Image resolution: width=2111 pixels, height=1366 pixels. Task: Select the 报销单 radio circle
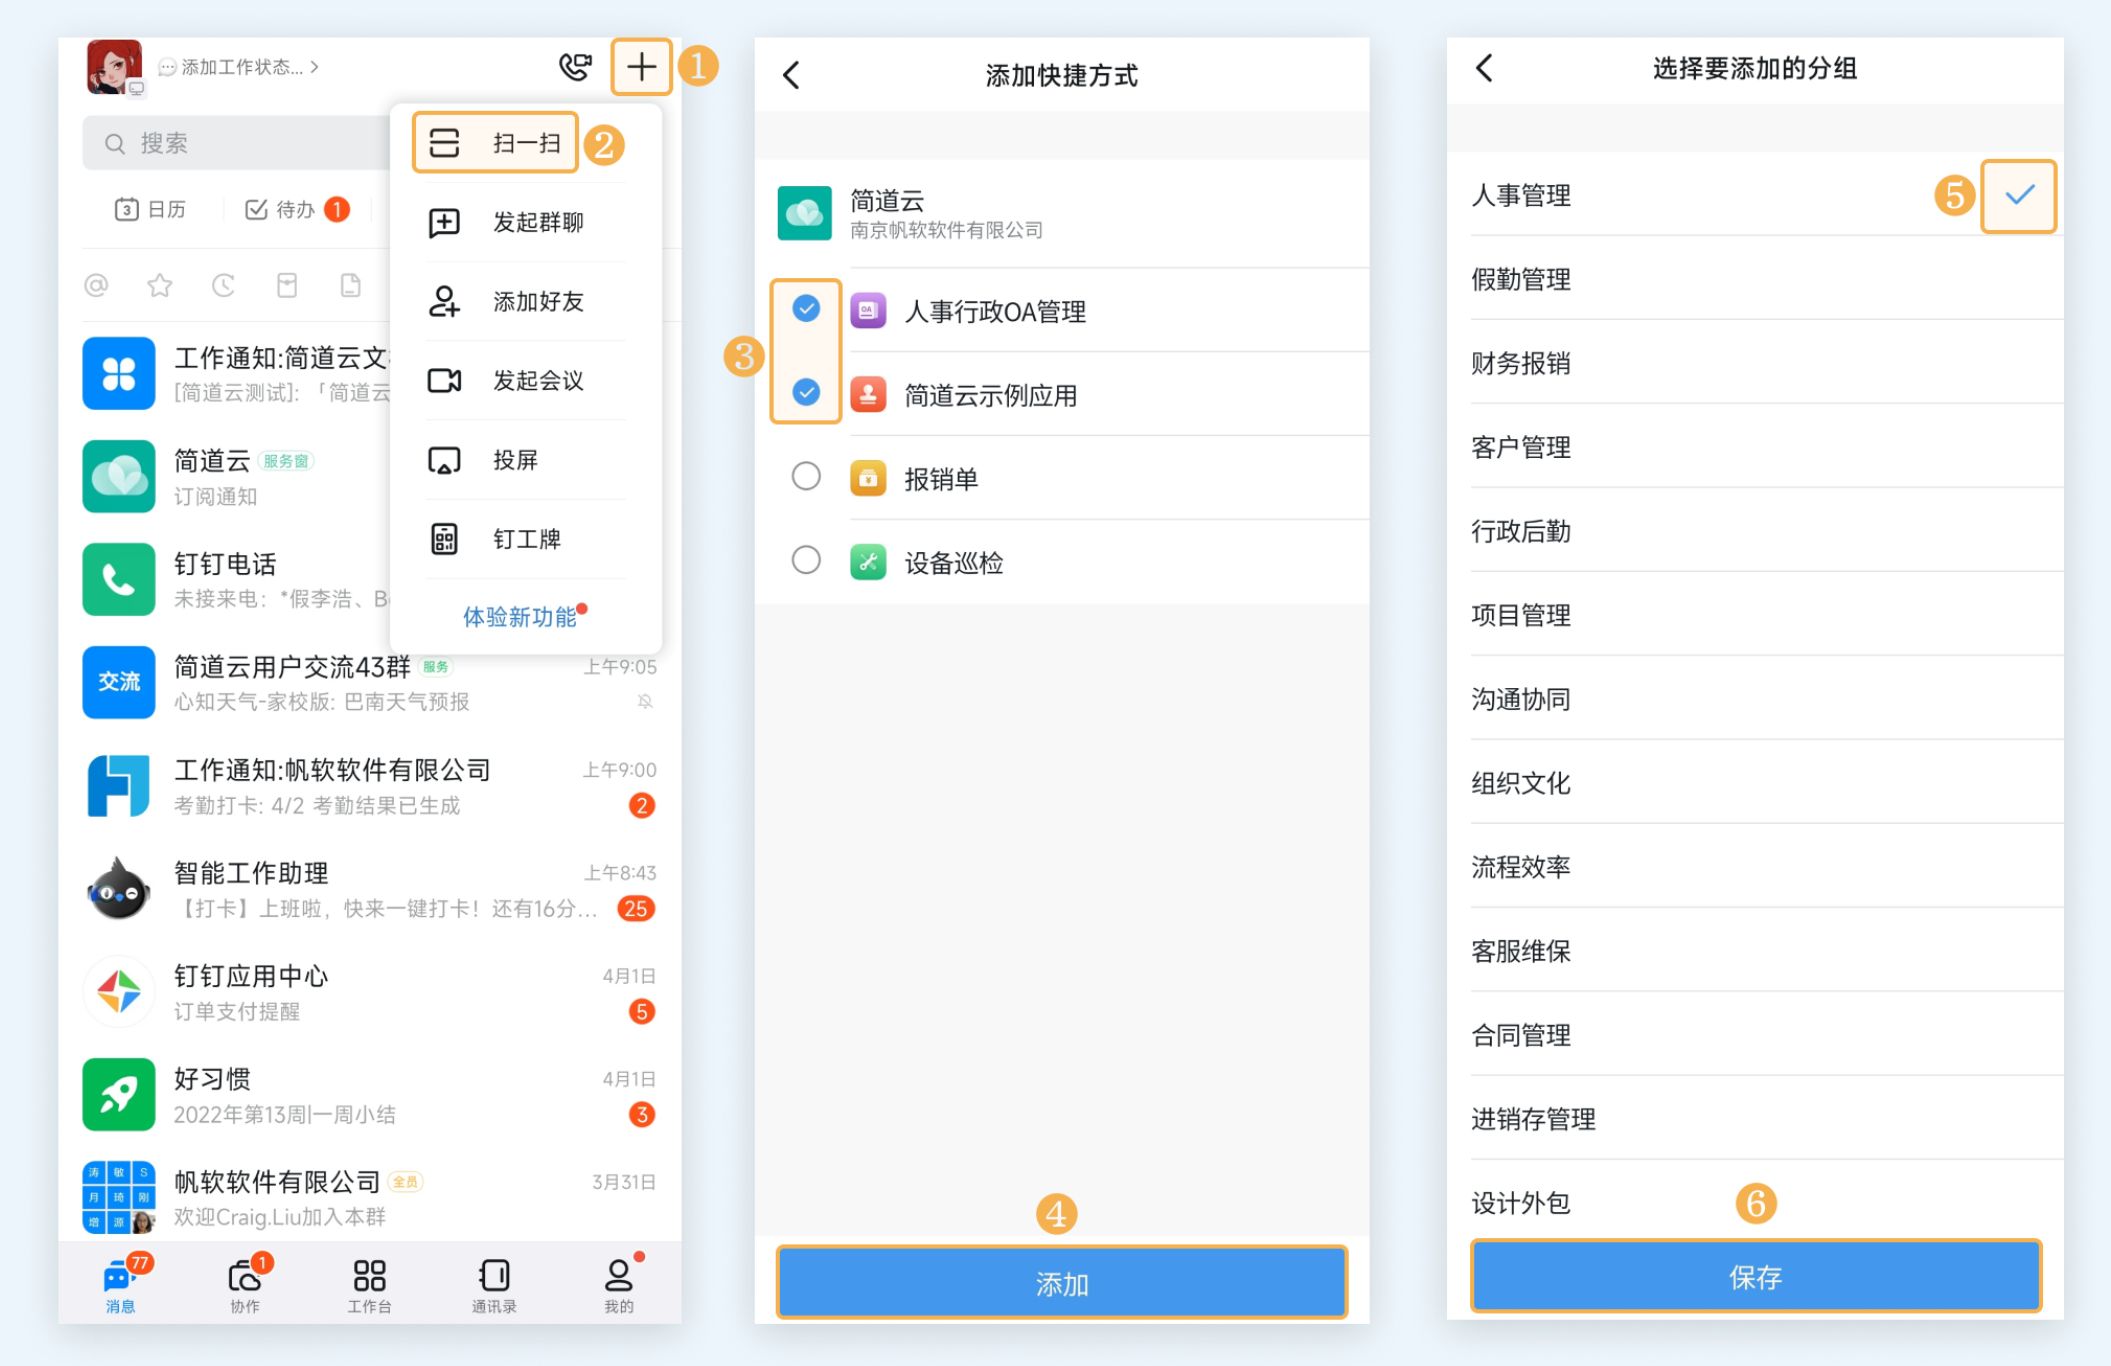tap(806, 476)
